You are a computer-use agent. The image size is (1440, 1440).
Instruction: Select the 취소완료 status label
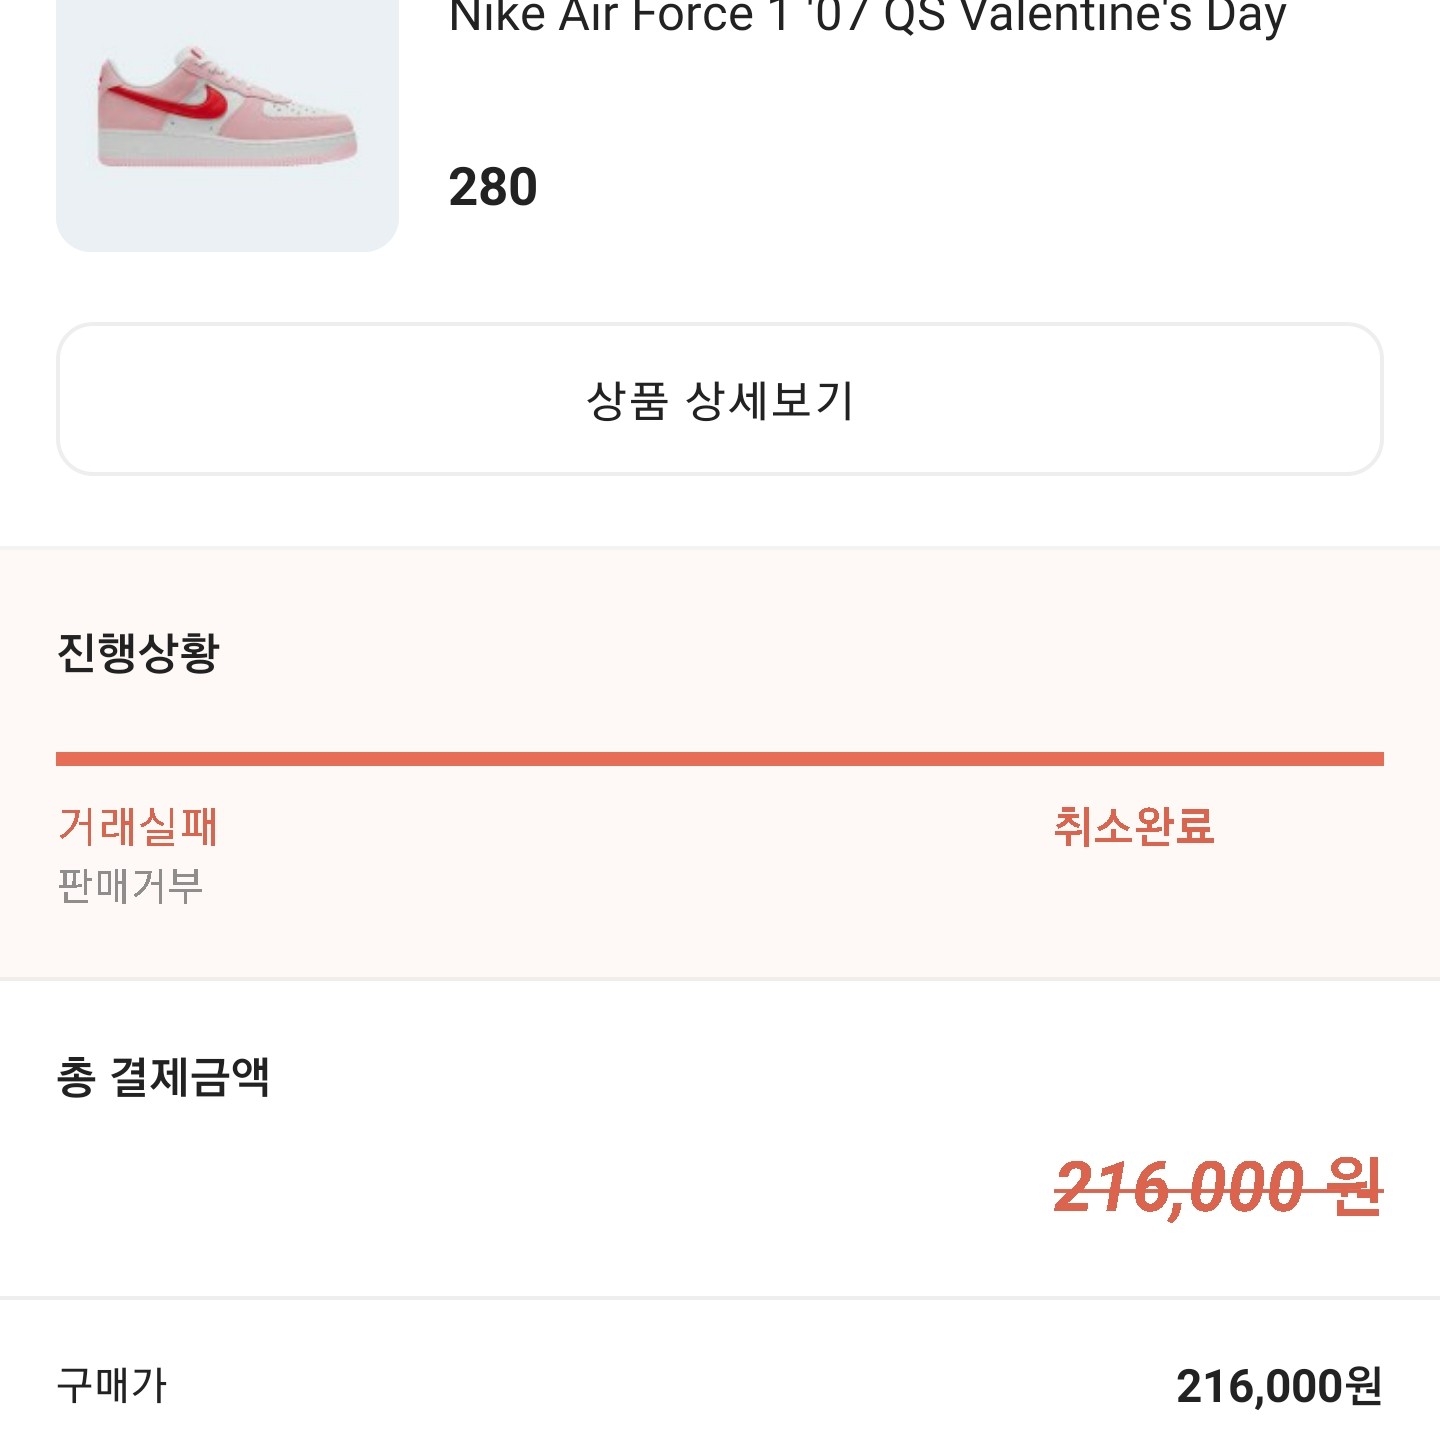point(1134,827)
